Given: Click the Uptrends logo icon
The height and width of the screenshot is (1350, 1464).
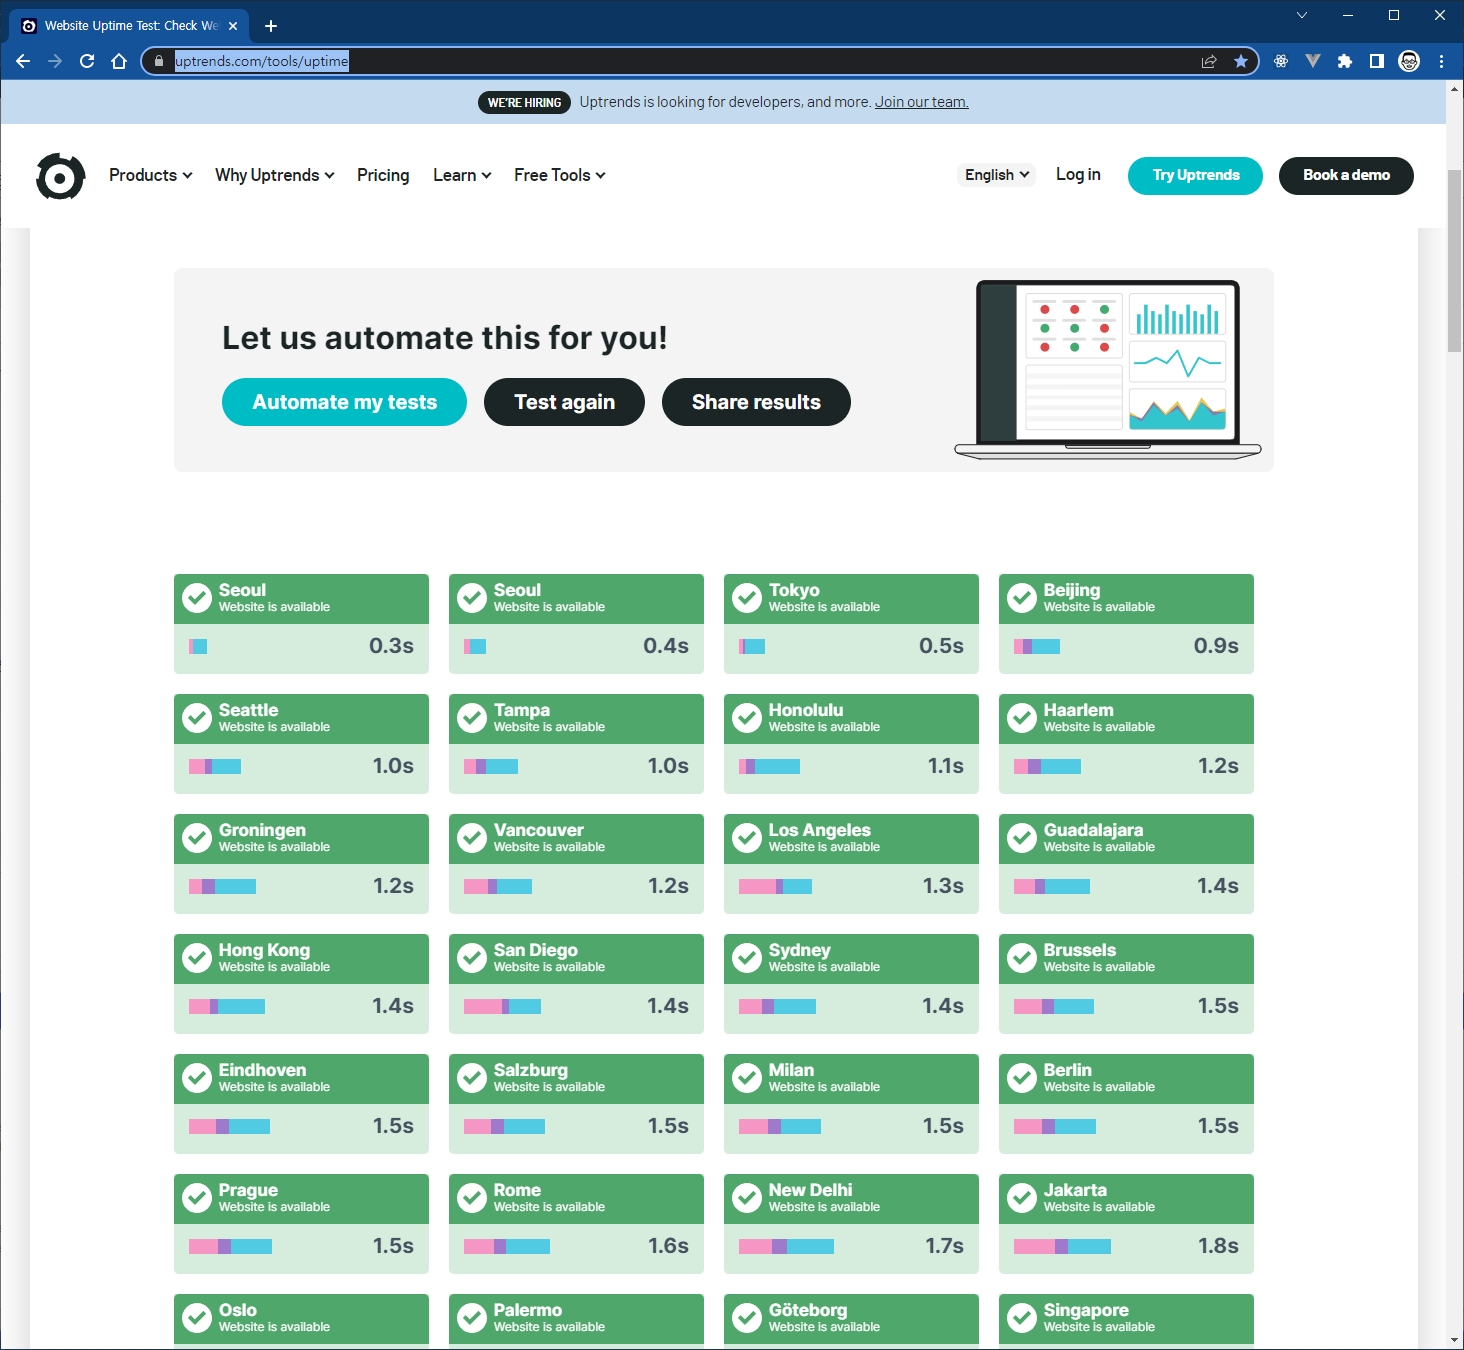Looking at the screenshot, I should pyautogui.click(x=60, y=177).
